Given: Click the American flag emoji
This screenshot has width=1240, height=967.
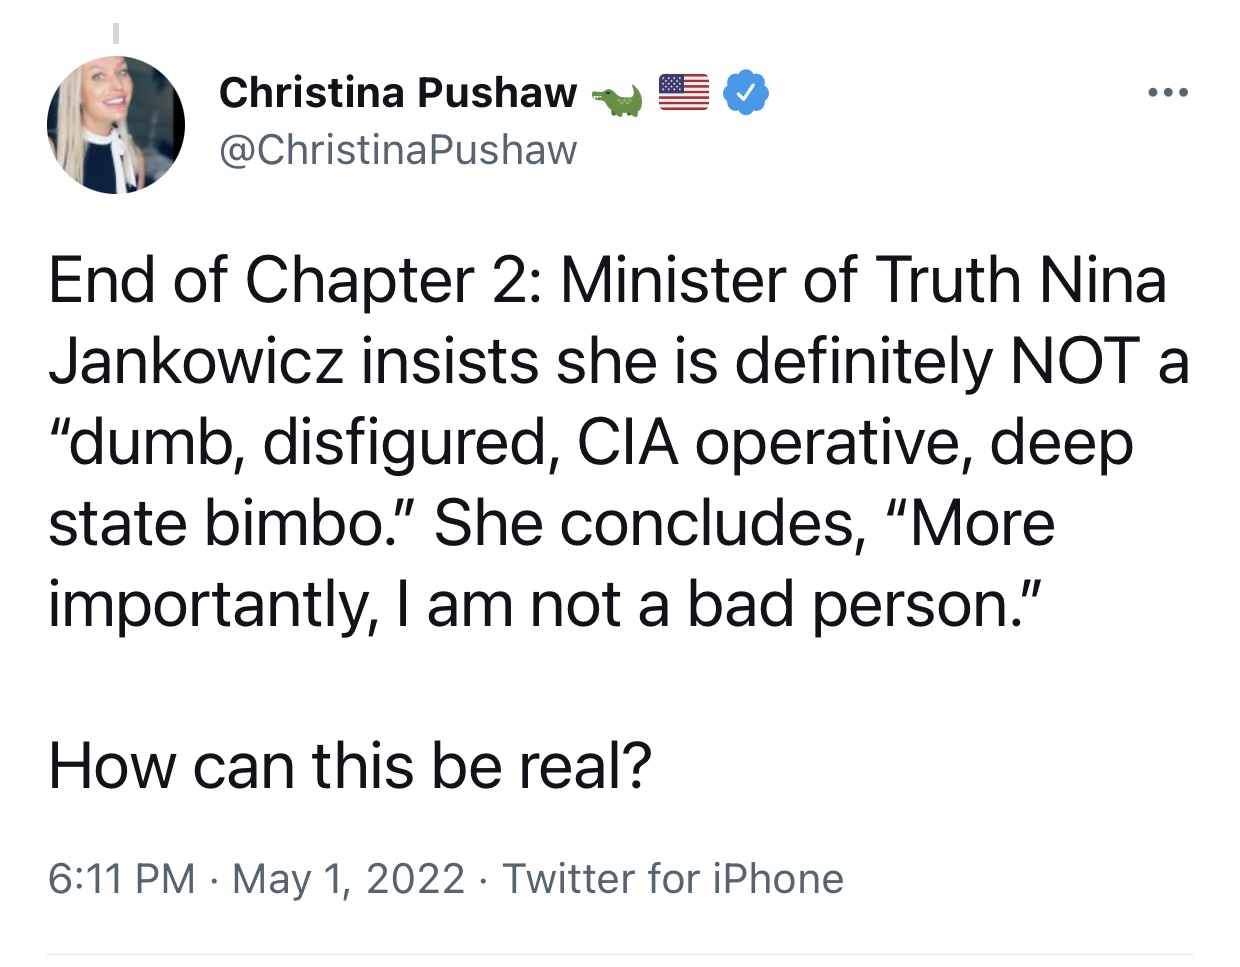Looking at the screenshot, I should [684, 92].
